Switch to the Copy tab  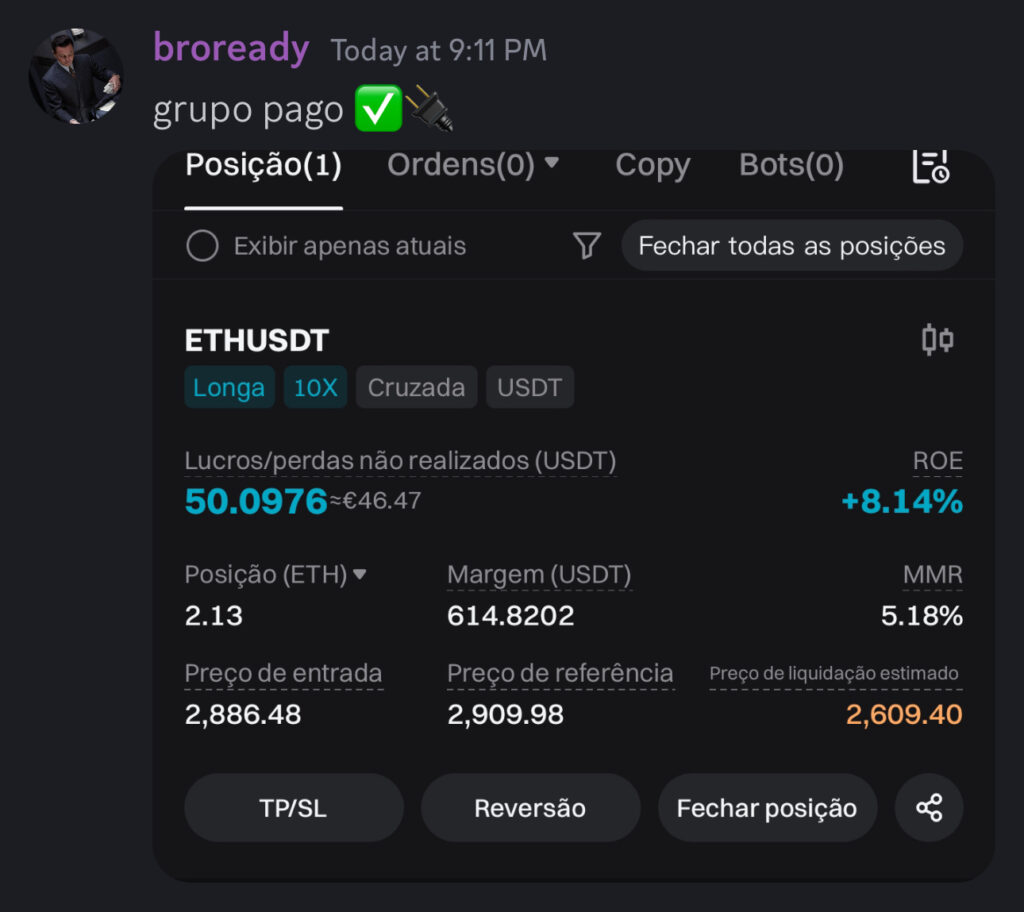tap(652, 165)
